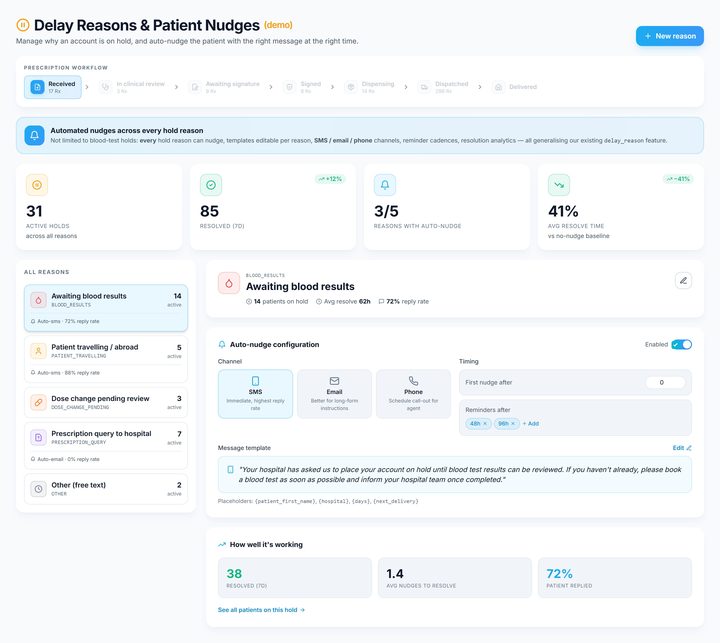Select the SMS channel option
This screenshot has height=643, width=720.
tap(255, 394)
